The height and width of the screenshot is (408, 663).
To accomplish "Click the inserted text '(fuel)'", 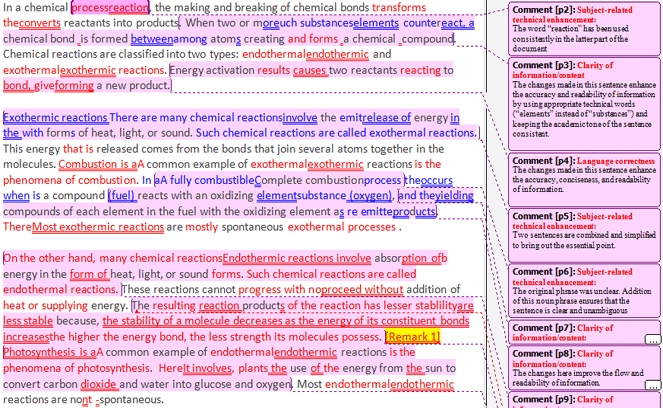I will point(122,196).
